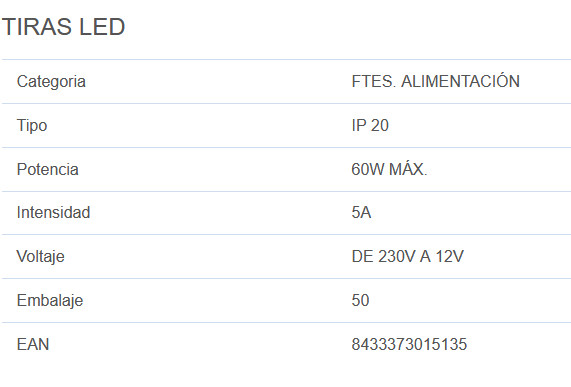Select the Embalaje row label
The image size is (571, 387).
pos(50,301)
